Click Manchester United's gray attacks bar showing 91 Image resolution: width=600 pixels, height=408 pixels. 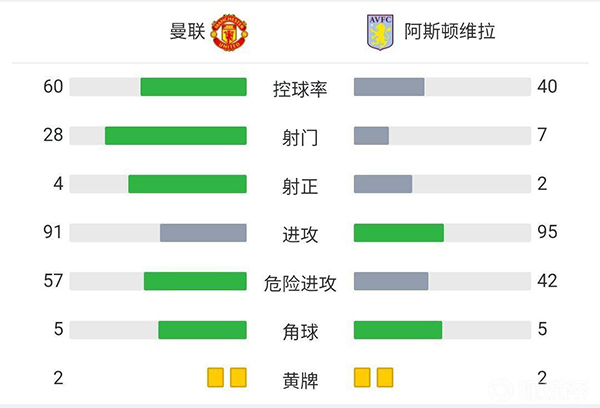[x=203, y=232]
